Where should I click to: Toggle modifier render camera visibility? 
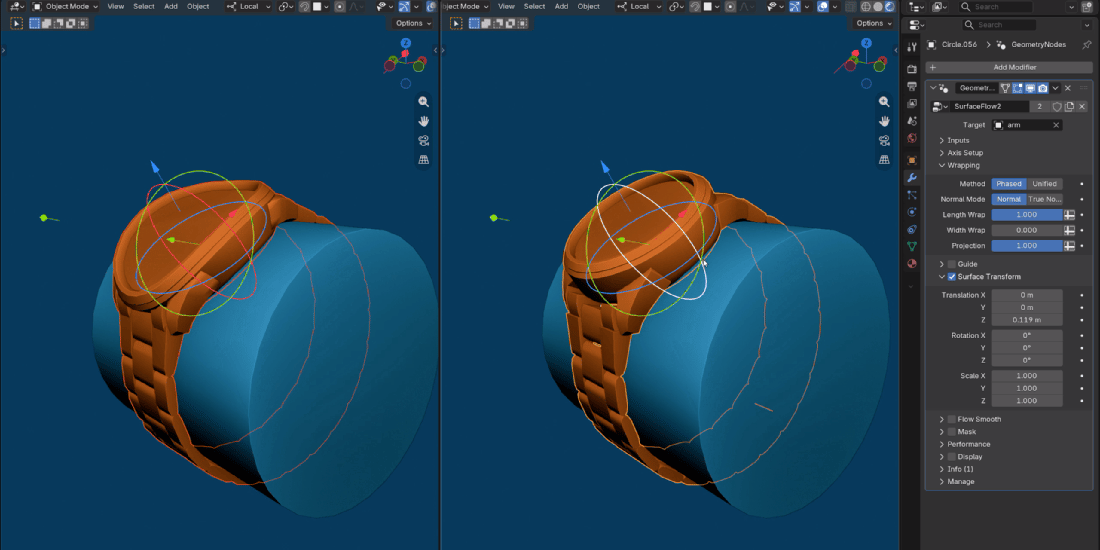pos(1042,88)
